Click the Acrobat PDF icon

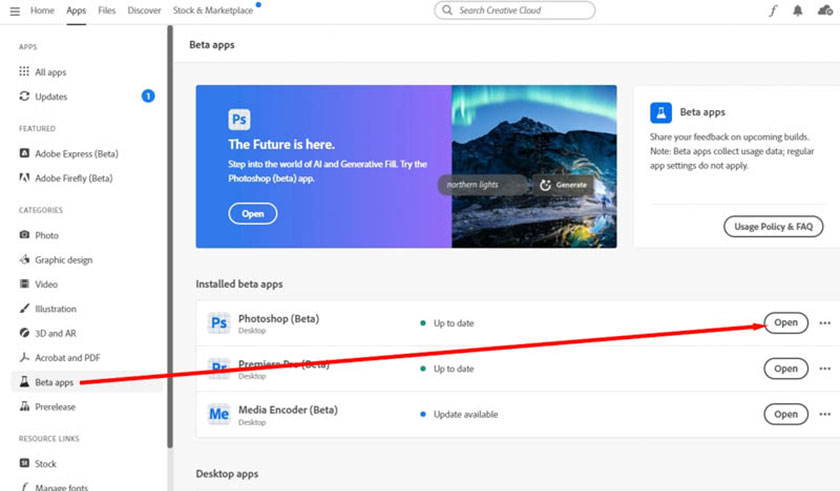click(x=24, y=357)
